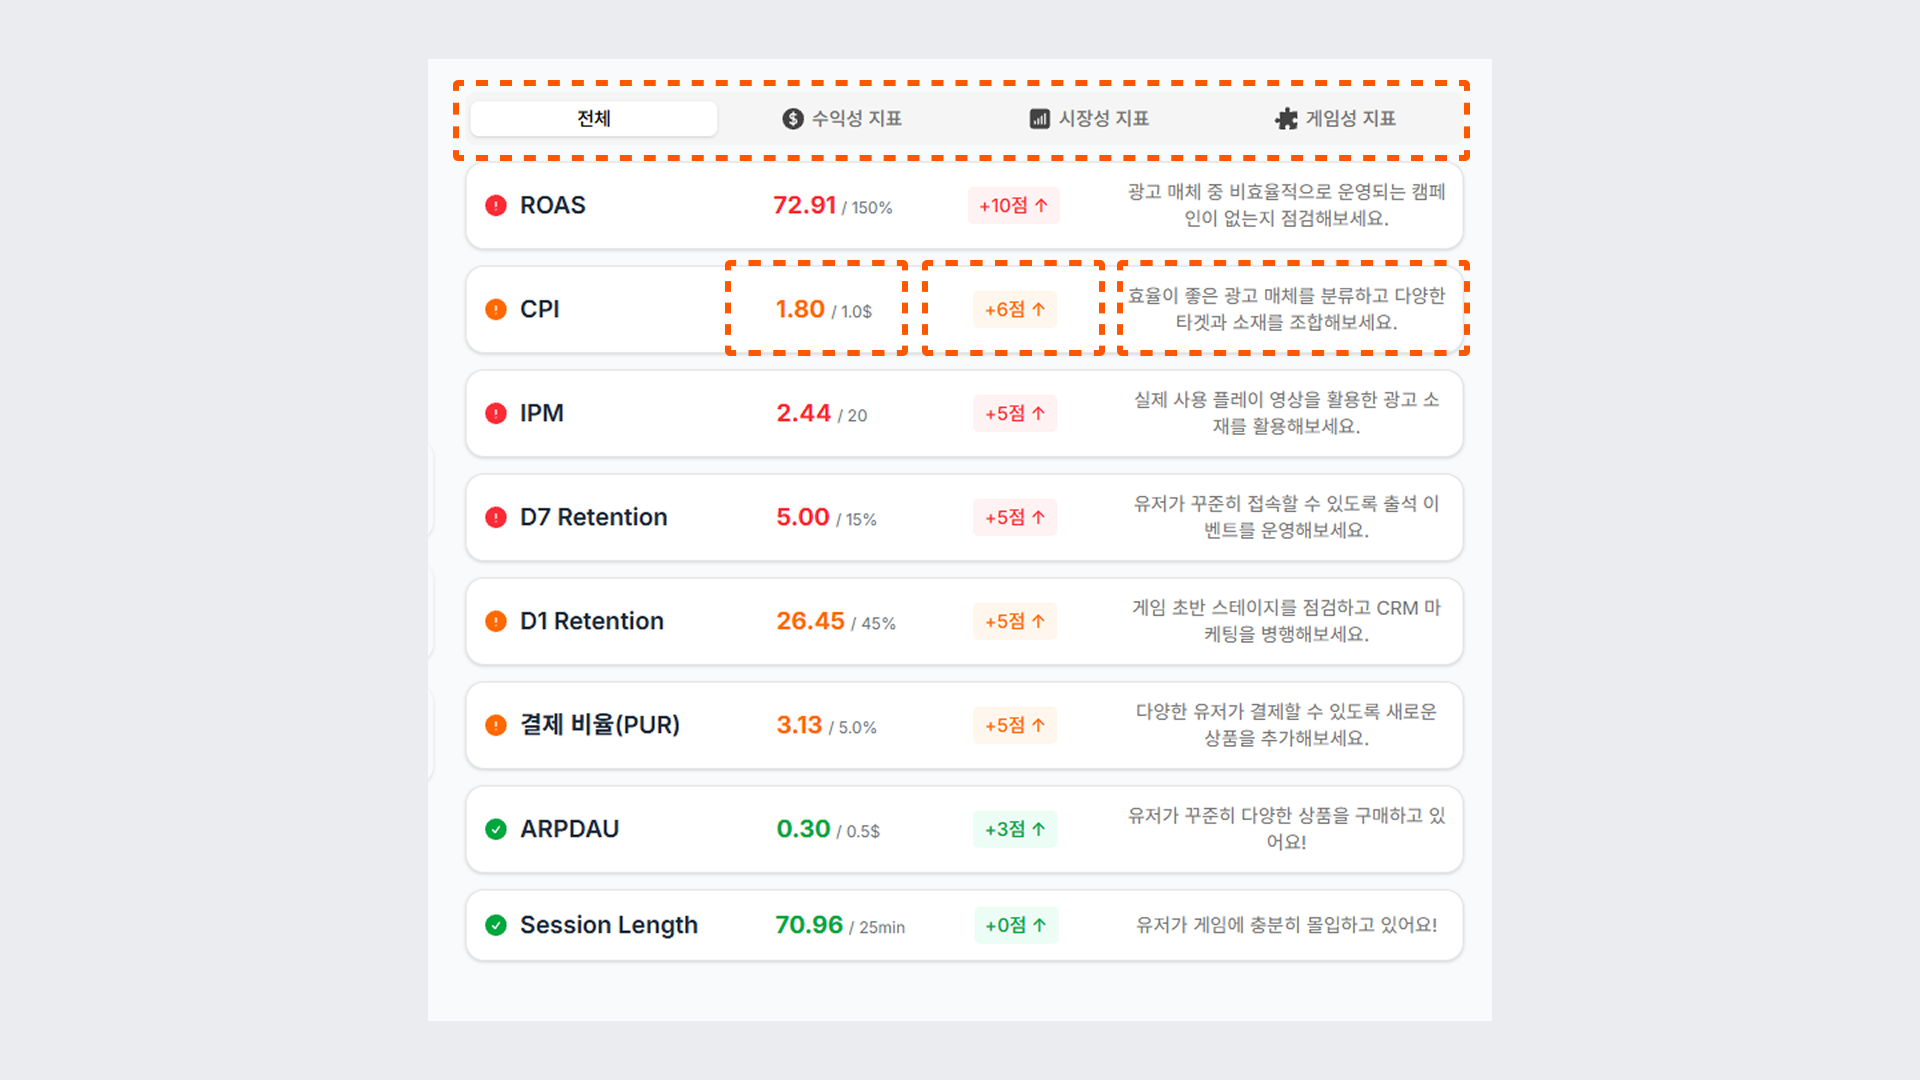This screenshot has width=1920, height=1080.
Task: Click the +6점 score badge for CPI
Action: click(x=1015, y=309)
